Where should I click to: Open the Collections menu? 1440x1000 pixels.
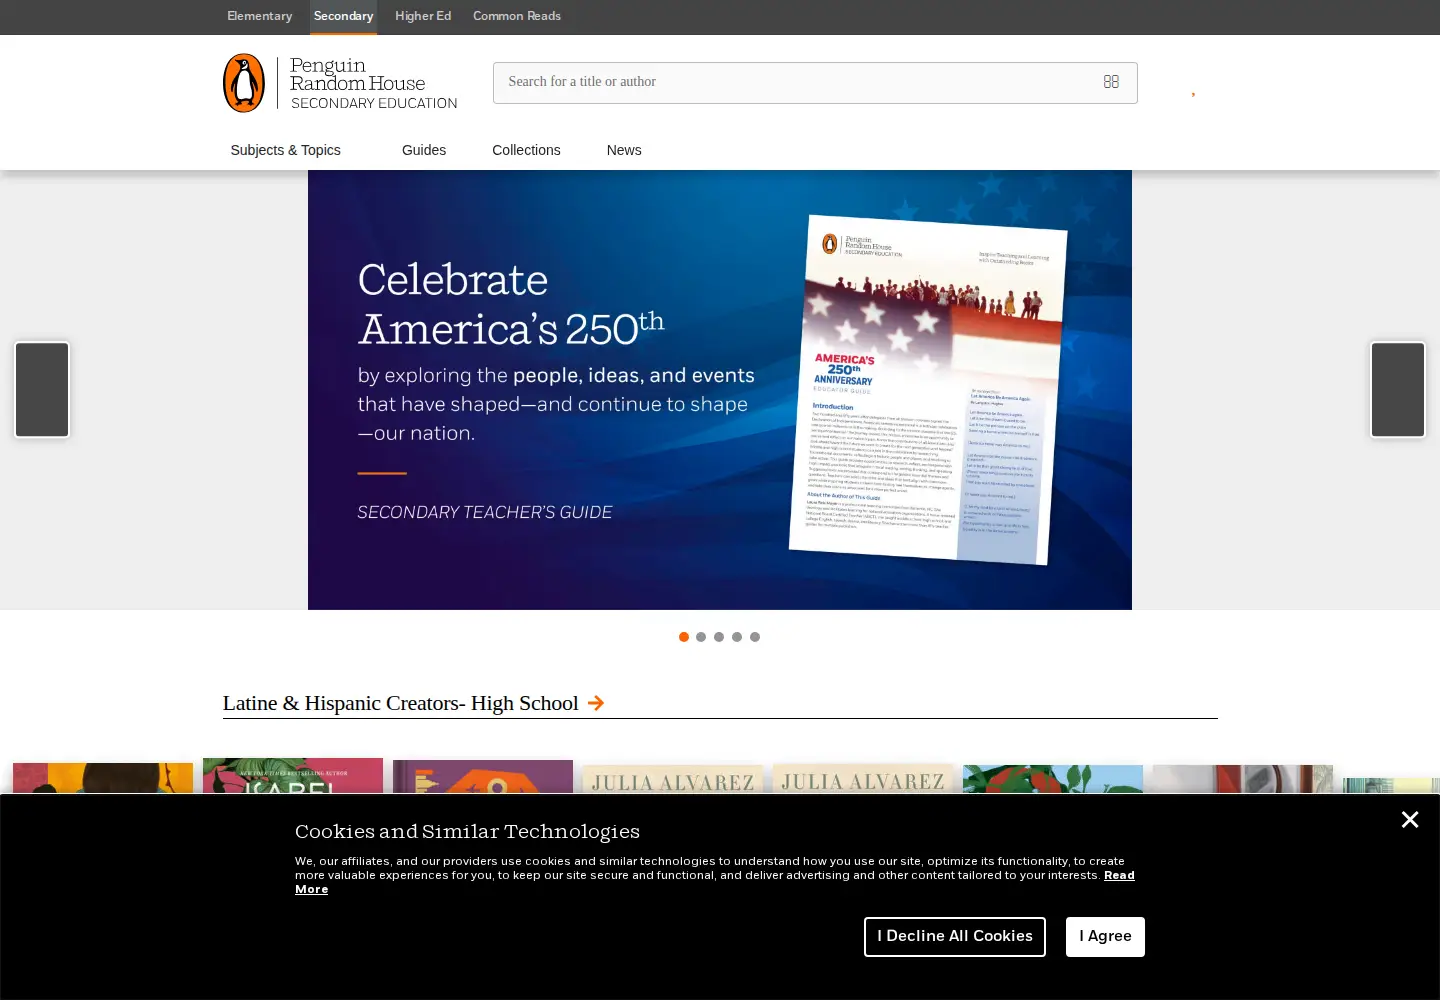[x=526, y=150]
